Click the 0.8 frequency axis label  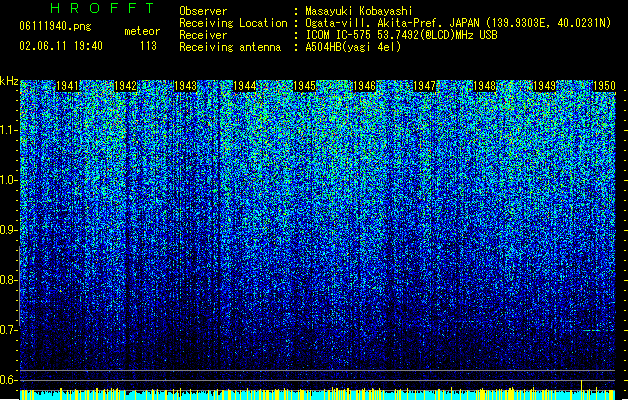[x=8, y=280]
